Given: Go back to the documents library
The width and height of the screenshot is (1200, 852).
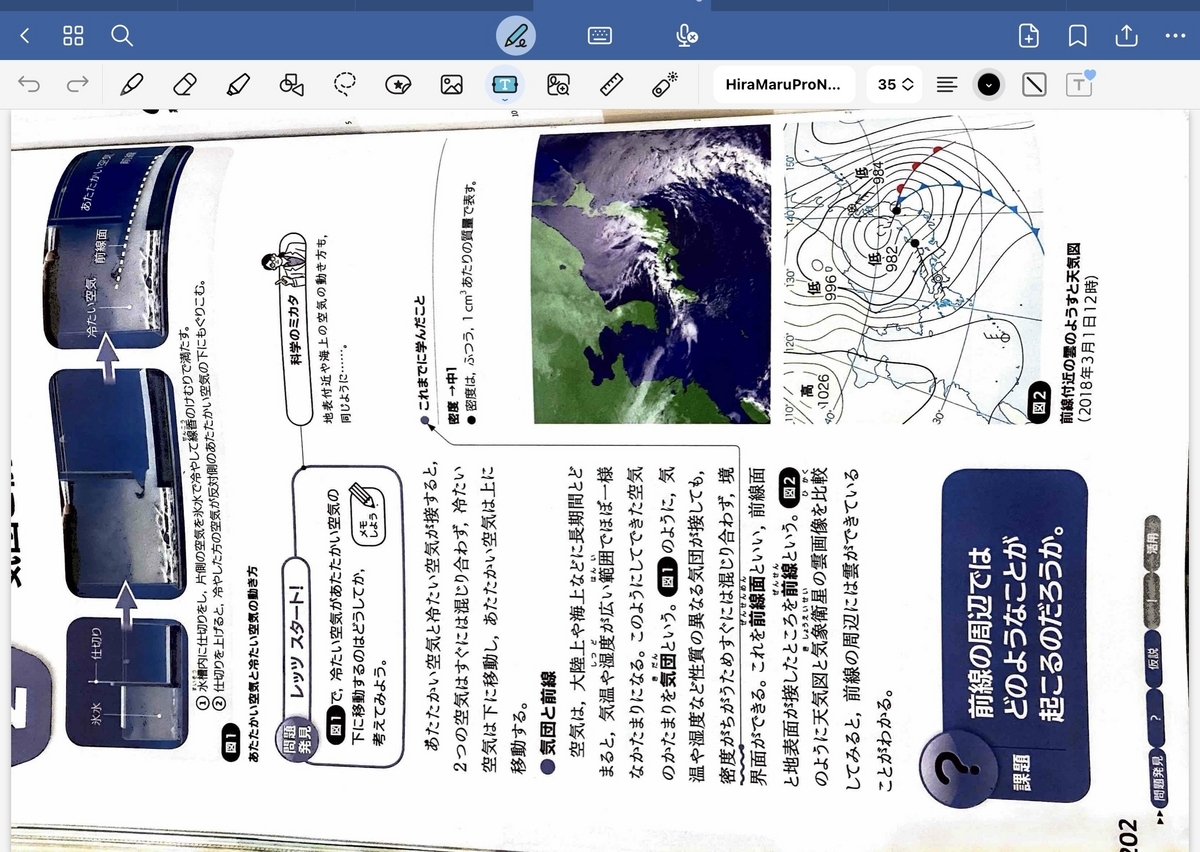Looking at the screenshot, I should click(x=25, y=36).
